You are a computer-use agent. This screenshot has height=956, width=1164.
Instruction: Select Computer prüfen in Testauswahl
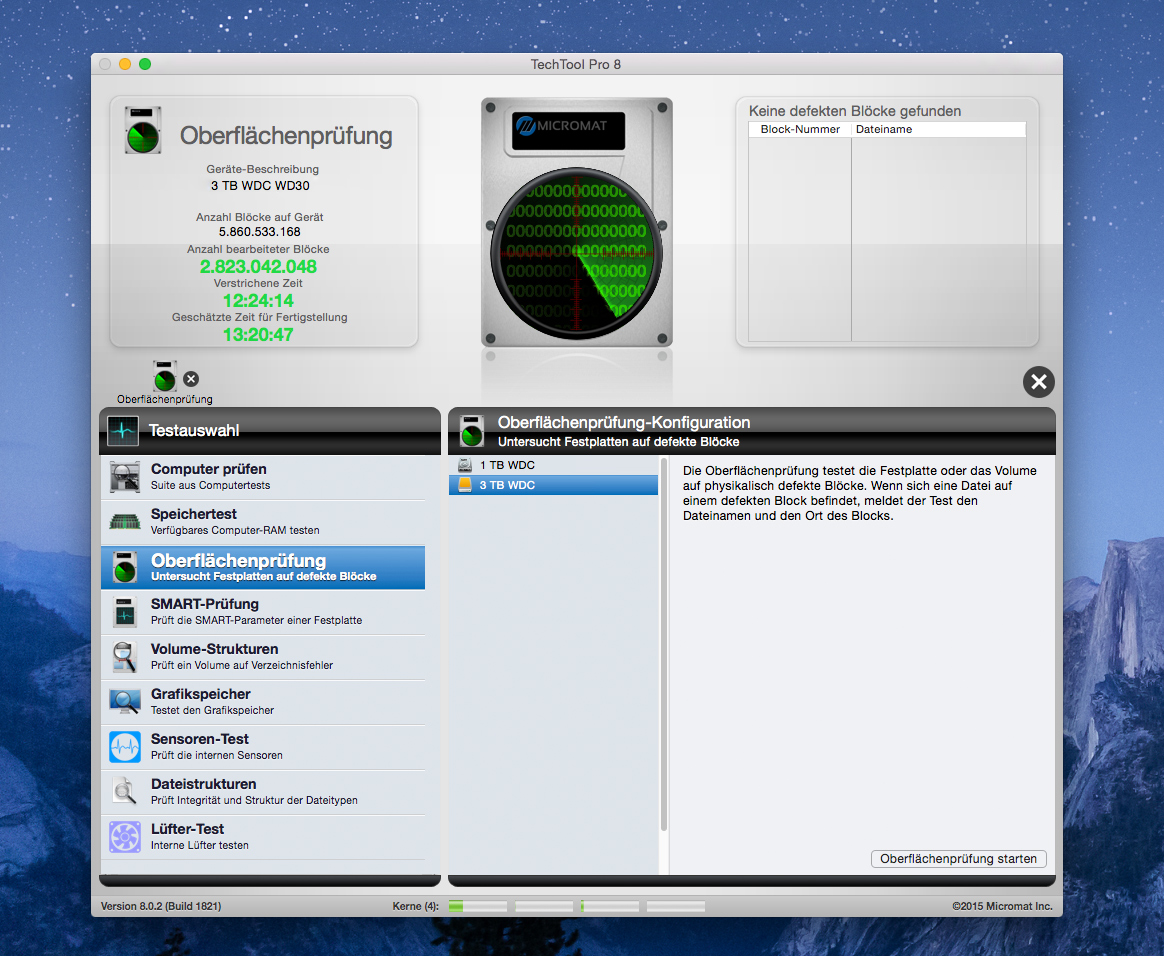click(x=263, y=477)
